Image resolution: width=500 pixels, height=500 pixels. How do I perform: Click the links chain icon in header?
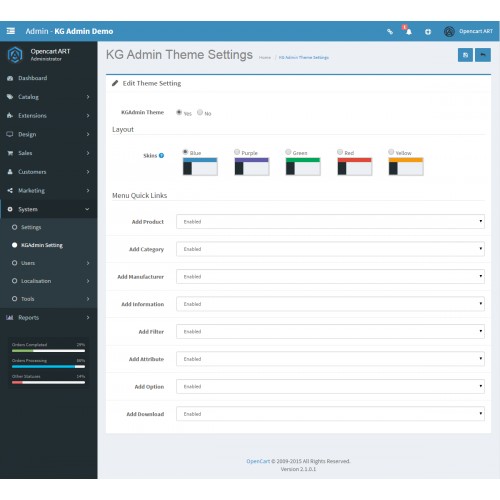[390, 32]
